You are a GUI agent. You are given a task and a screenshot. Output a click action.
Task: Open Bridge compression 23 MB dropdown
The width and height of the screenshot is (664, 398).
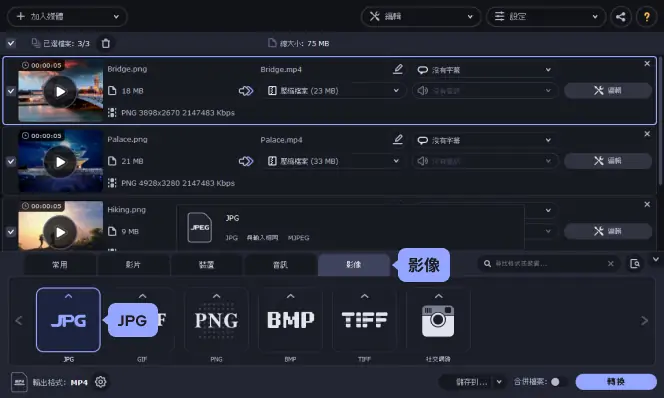point(334,91)
